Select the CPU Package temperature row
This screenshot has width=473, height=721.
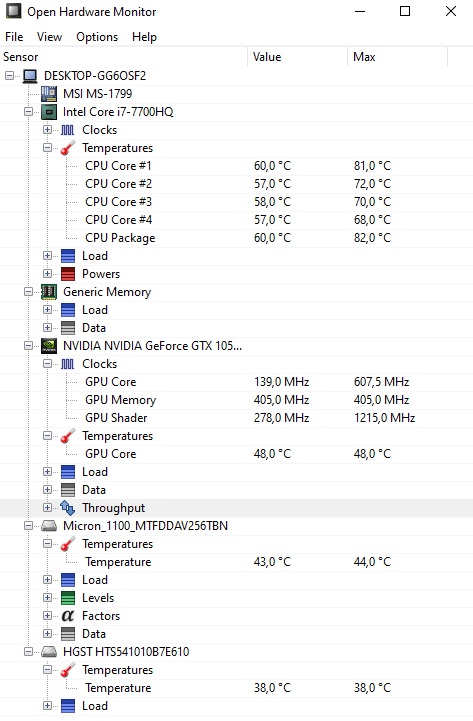click(x=236, y=238)
